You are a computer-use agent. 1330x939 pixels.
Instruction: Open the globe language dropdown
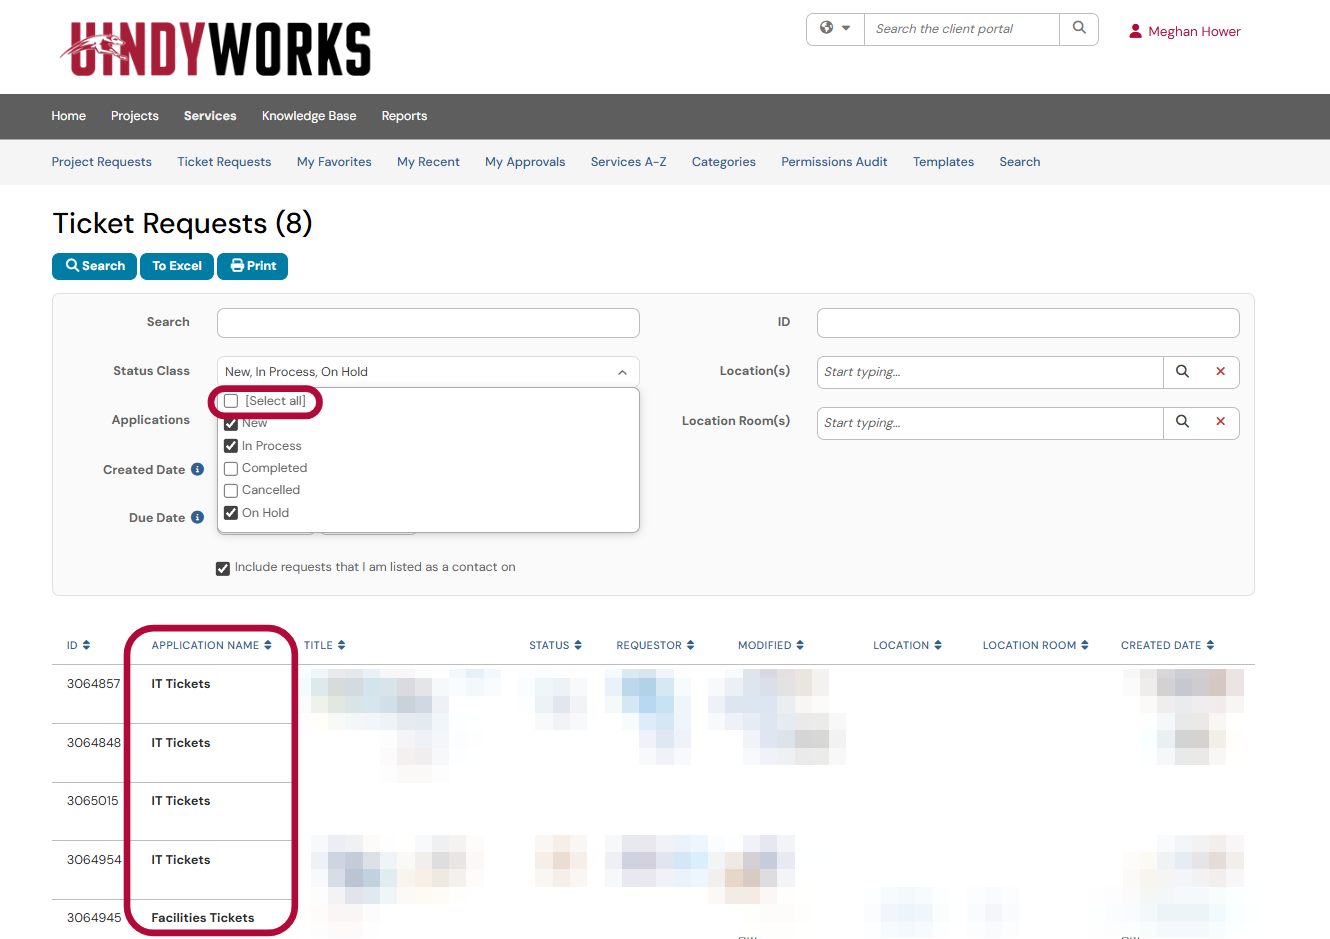click(835, 29)
